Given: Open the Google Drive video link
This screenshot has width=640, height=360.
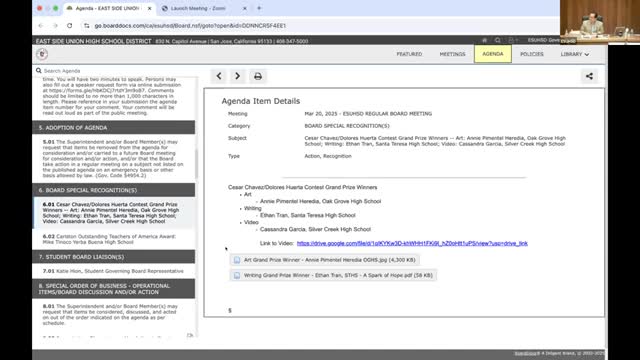Looking at the screenshot, I should pos(412,243).
